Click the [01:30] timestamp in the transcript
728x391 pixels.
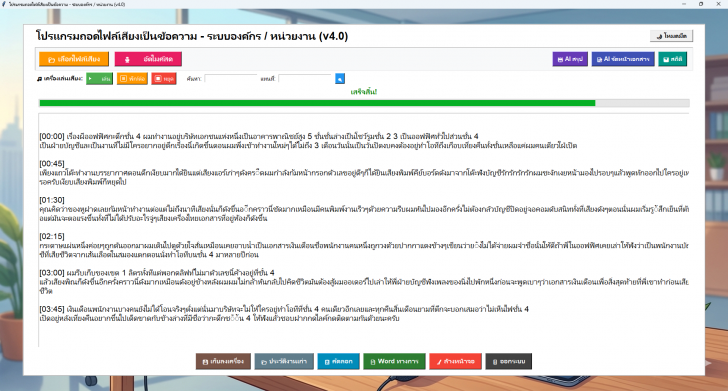coord(52,200)
